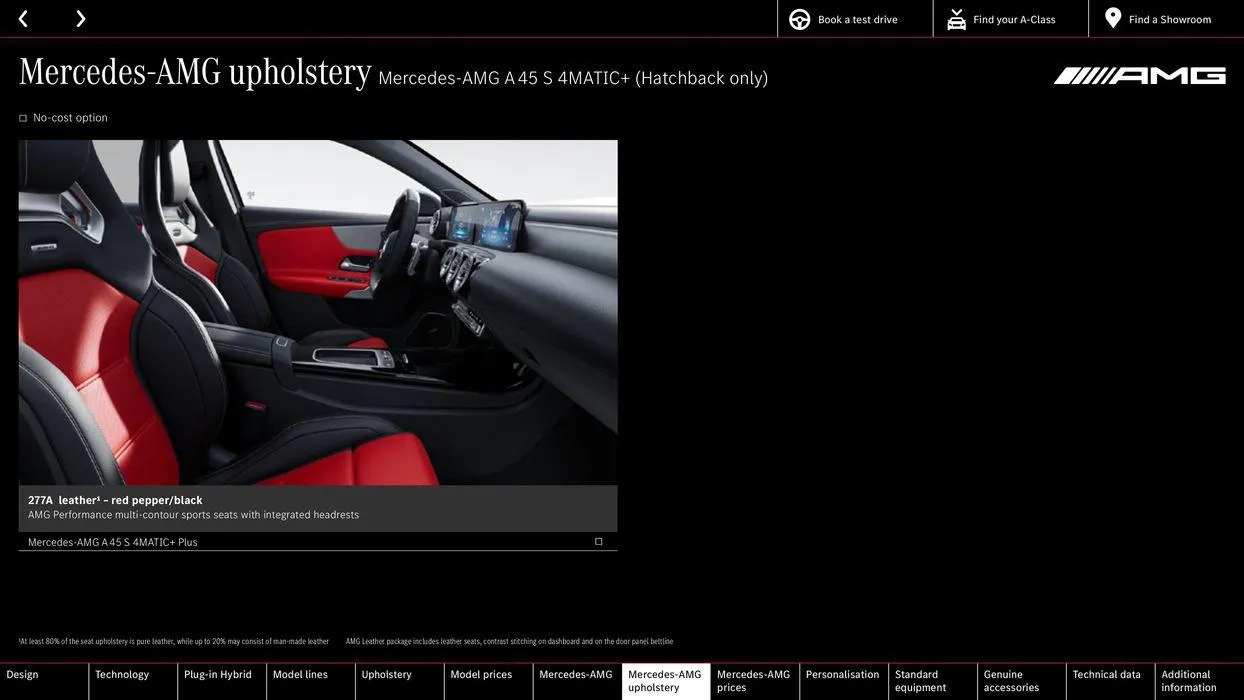1244x700 pixels.
Task: Go to the next page arrow
Action: (x=80, y=19)
